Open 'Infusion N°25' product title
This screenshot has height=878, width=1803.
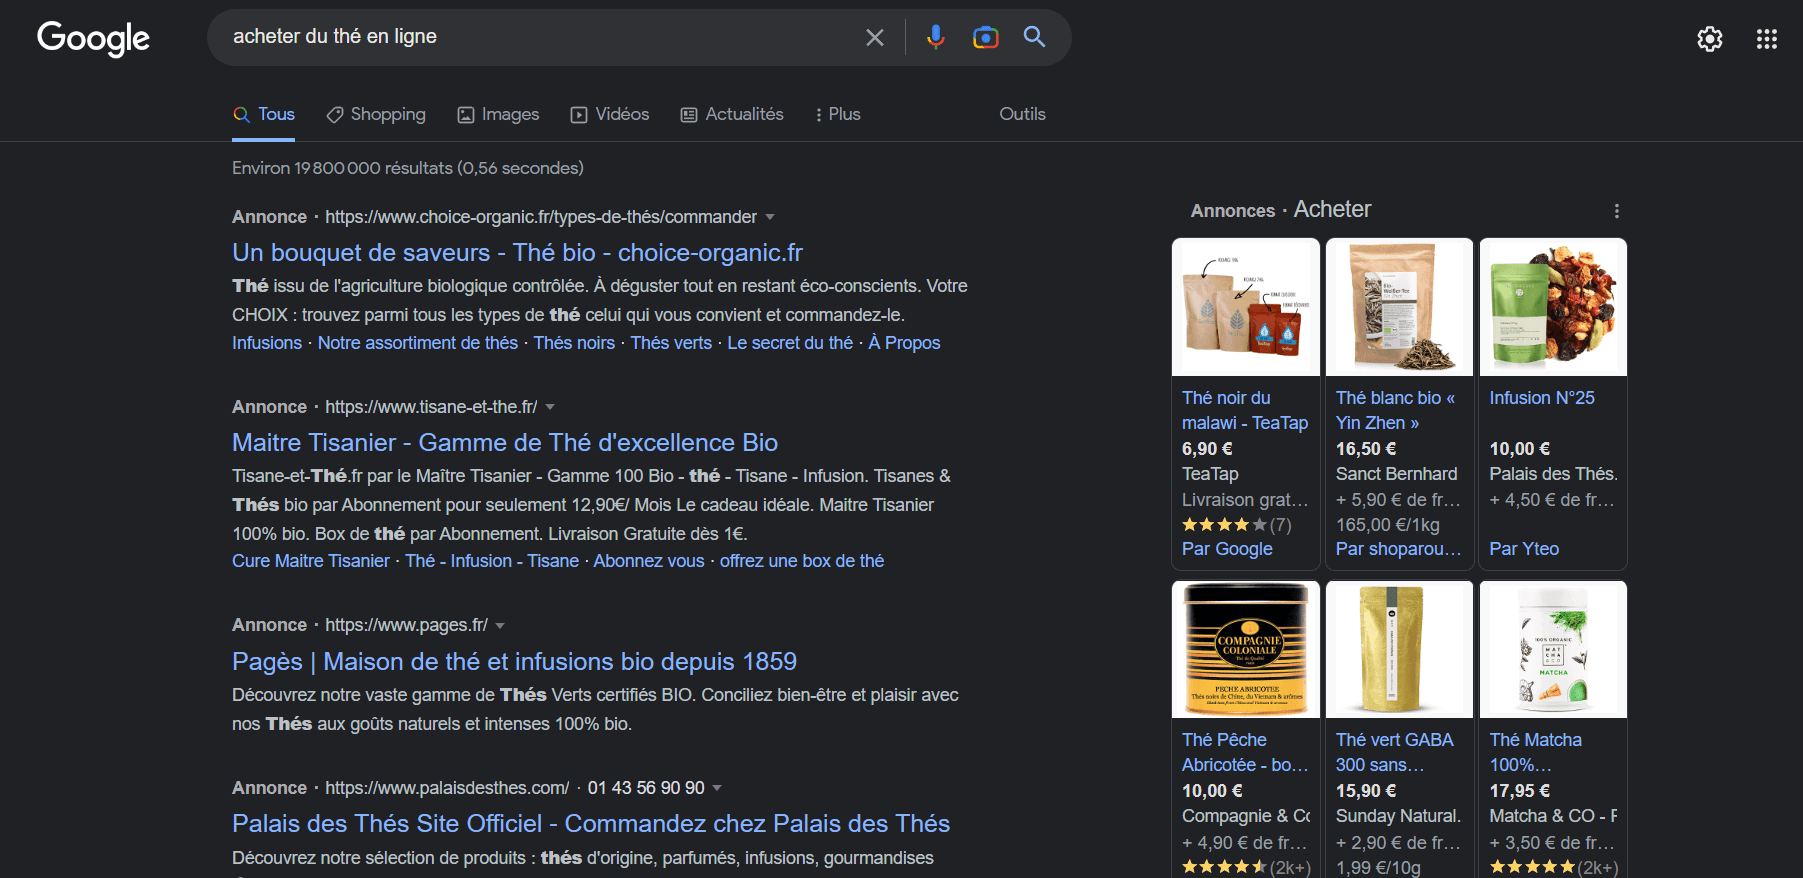1542,398
